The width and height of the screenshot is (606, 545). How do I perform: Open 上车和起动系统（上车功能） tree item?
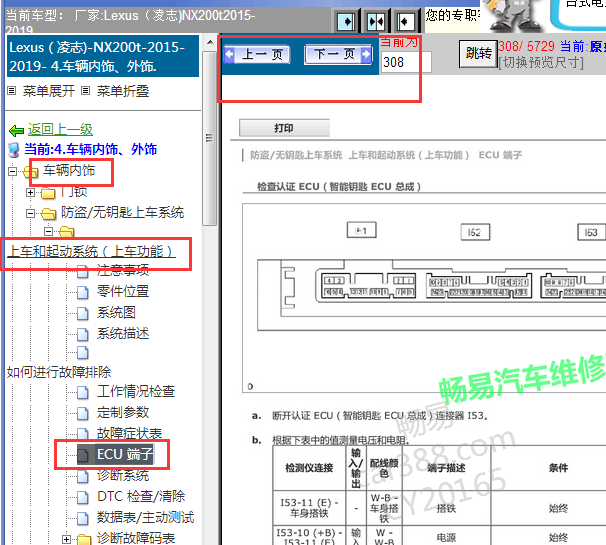click(x=91, y=252)
